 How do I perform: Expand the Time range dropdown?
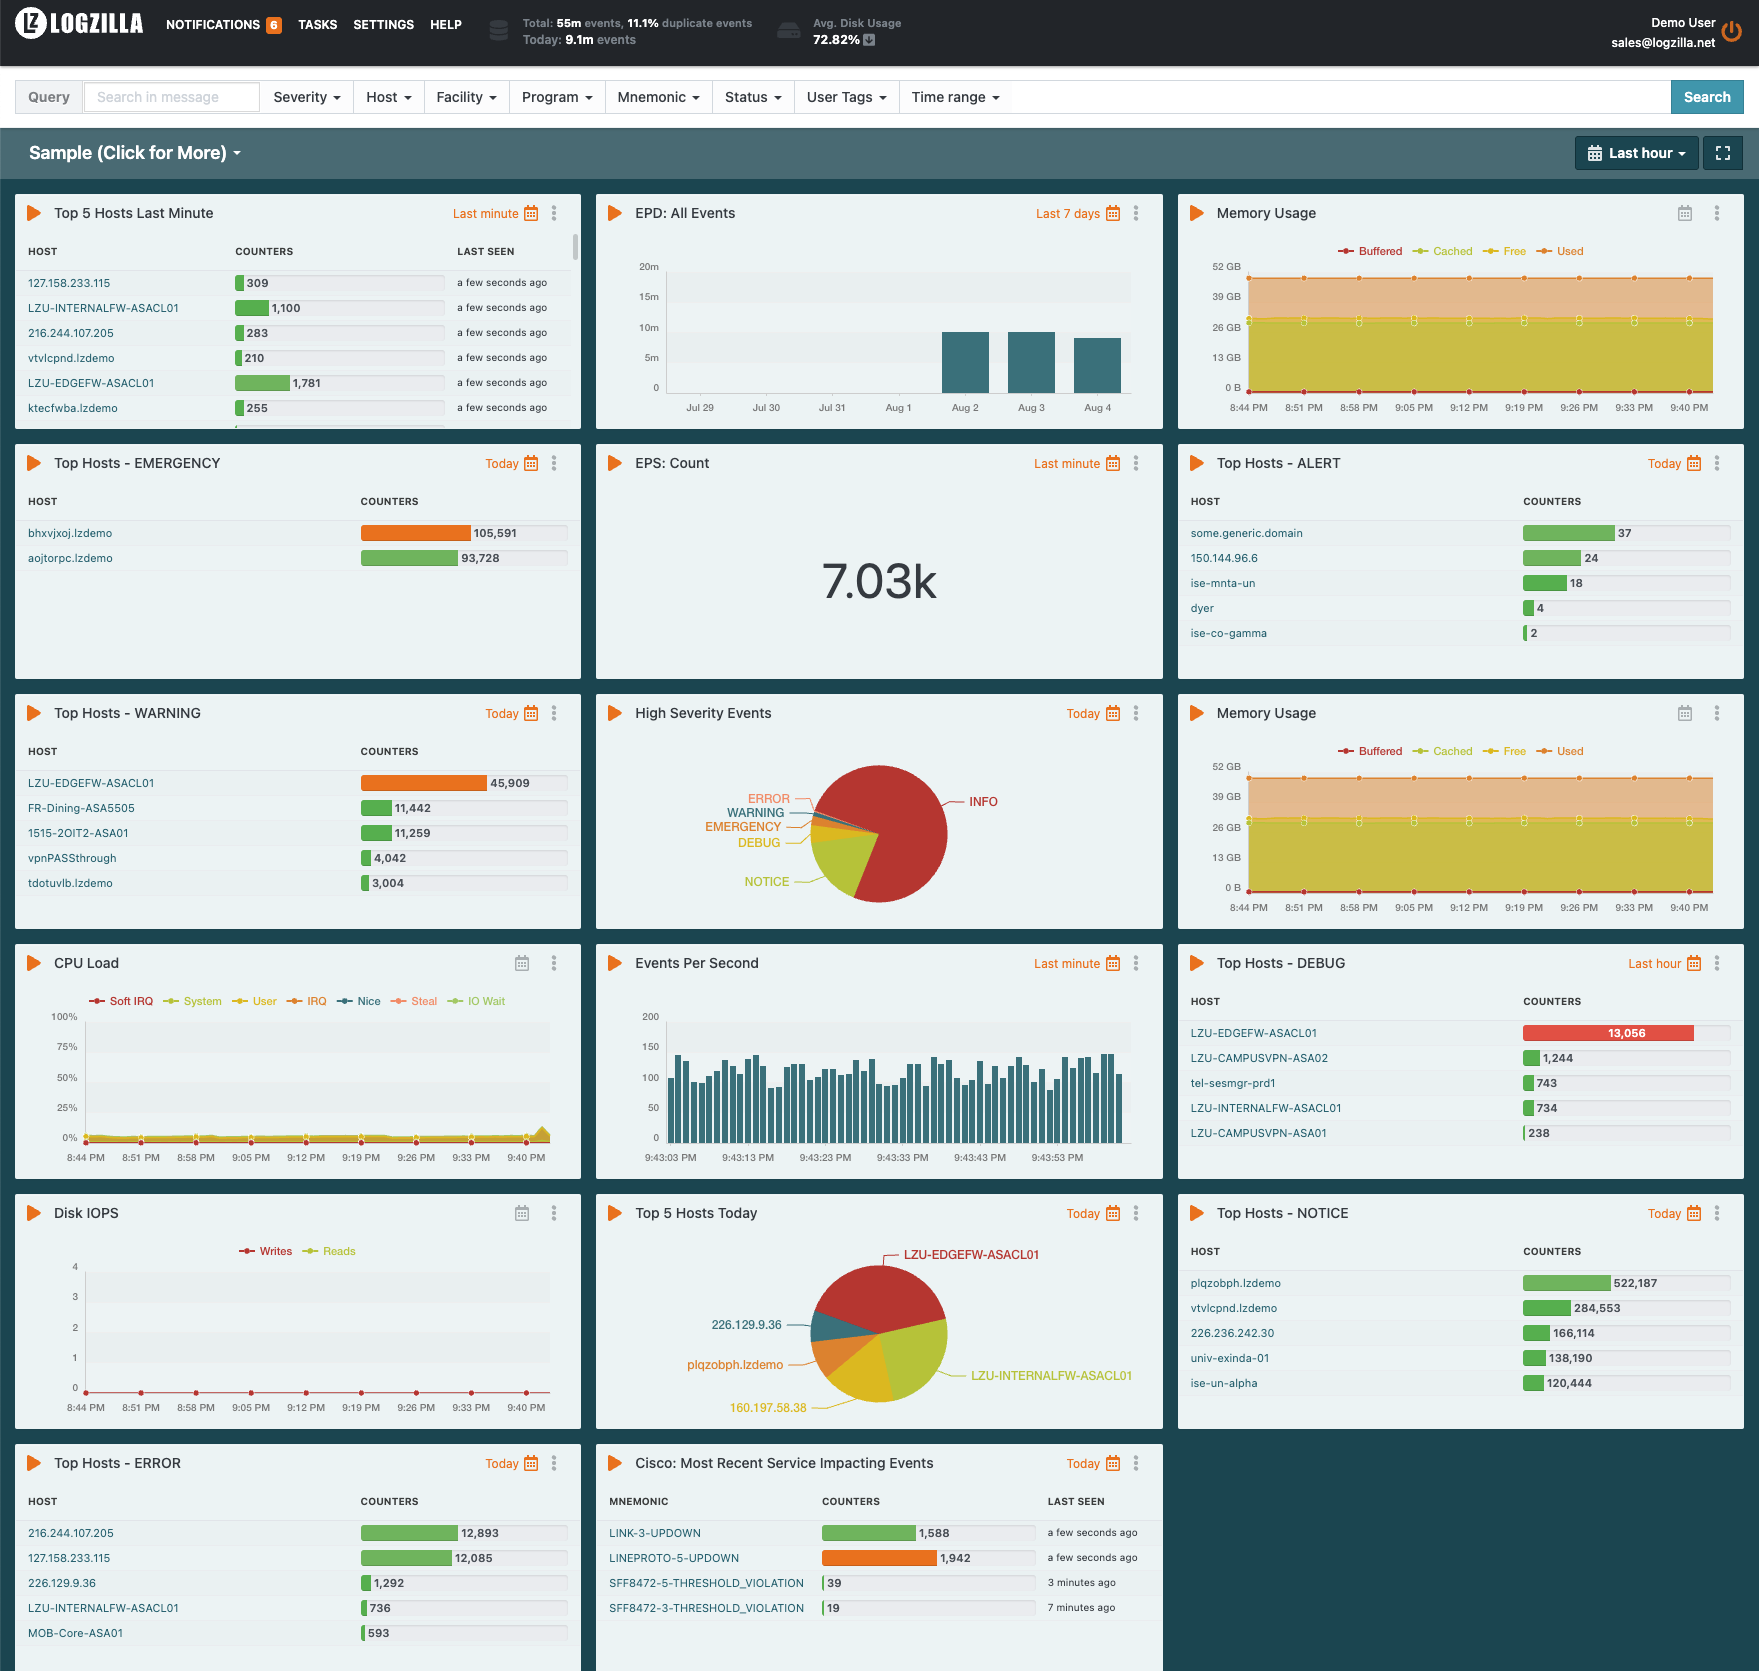pos(954,97)
